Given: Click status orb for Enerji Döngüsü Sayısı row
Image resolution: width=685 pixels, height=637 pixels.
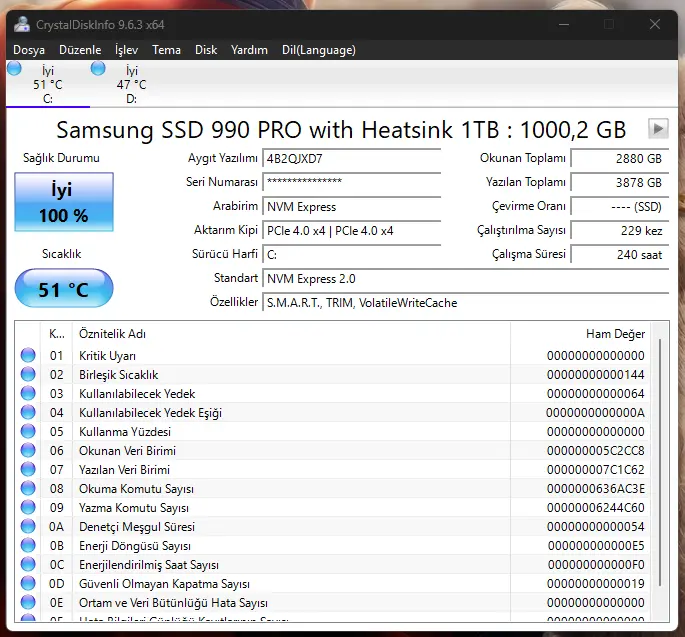Looking at the screenshot, I should pyautogui.click(x=28, y=545).
